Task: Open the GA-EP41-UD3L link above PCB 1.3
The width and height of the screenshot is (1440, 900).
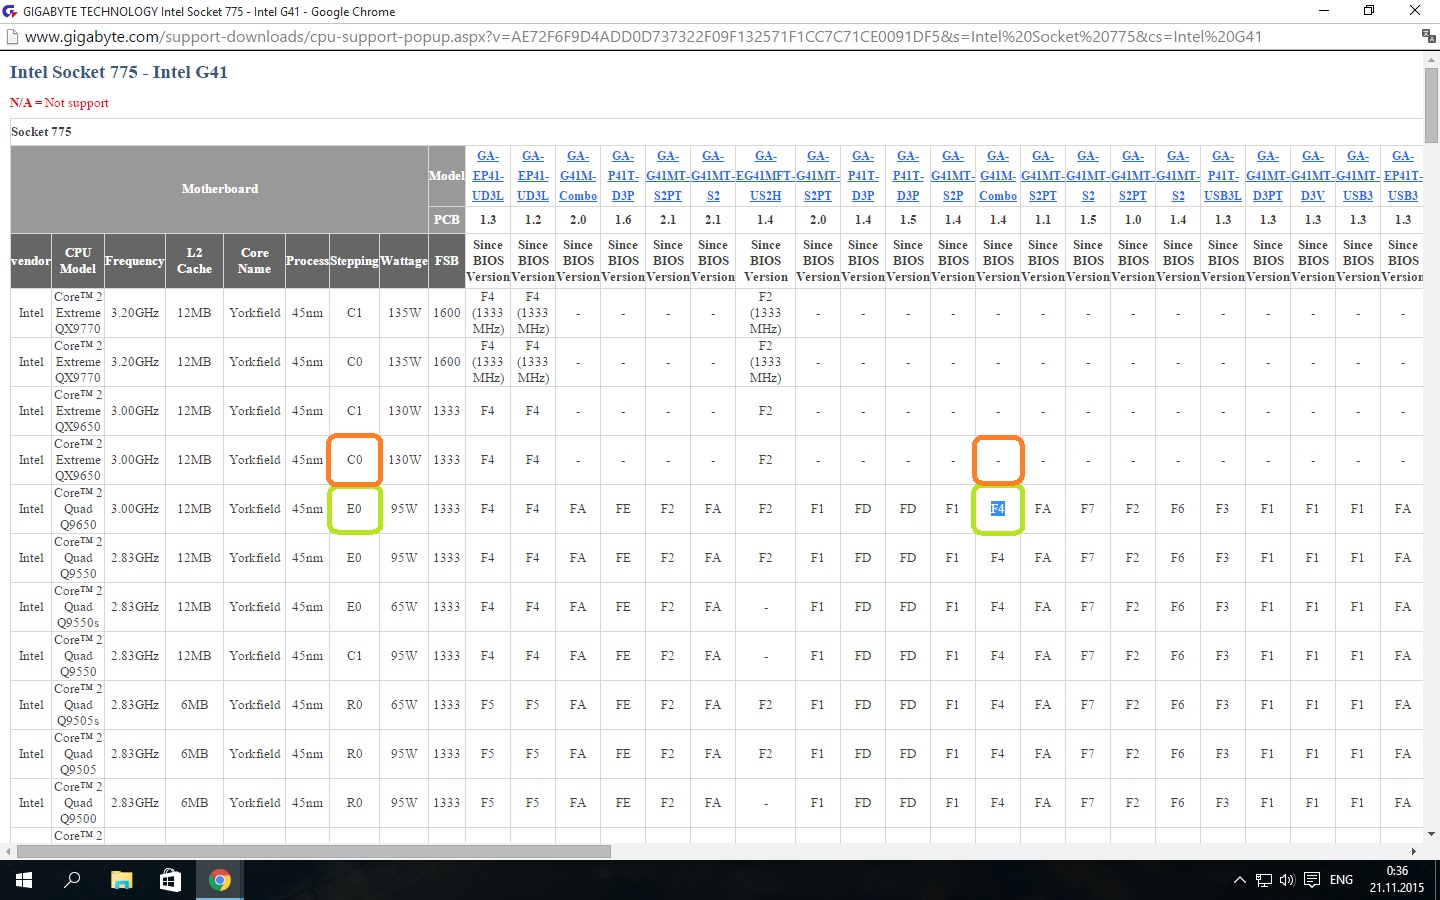Action: point(488,176)
